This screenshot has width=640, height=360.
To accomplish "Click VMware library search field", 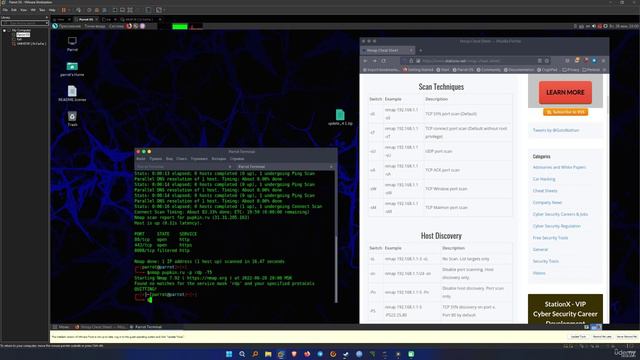I will (24, 23).
